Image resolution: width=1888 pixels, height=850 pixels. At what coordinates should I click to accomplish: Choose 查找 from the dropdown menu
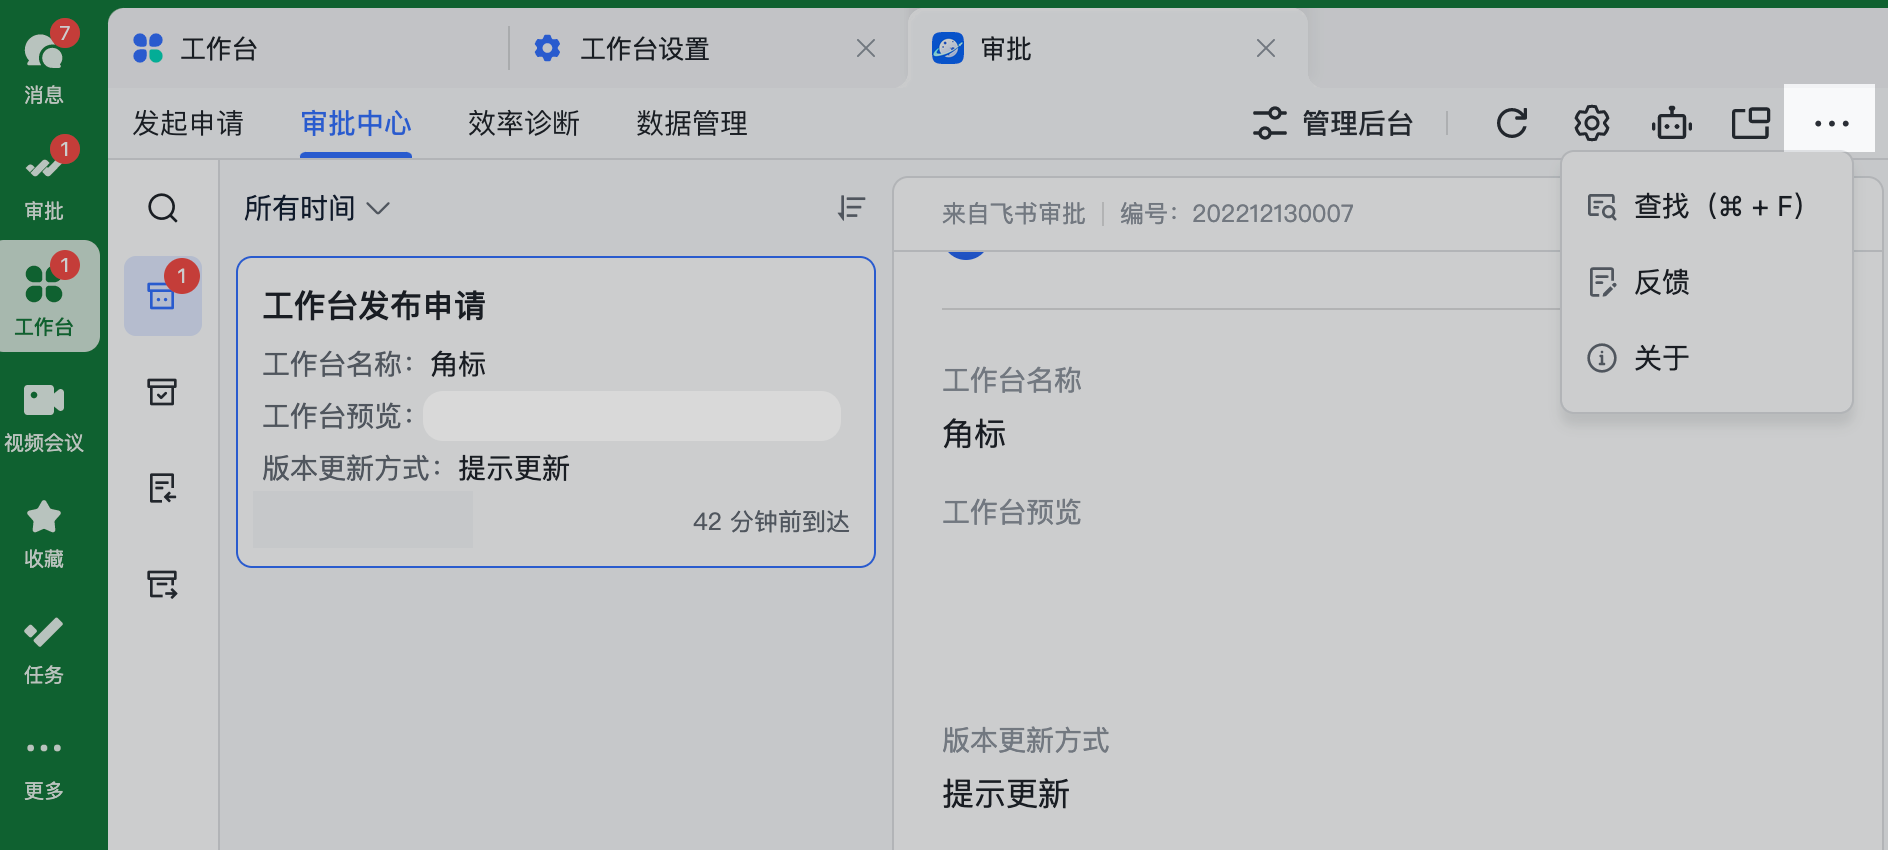click(1706, 206)
